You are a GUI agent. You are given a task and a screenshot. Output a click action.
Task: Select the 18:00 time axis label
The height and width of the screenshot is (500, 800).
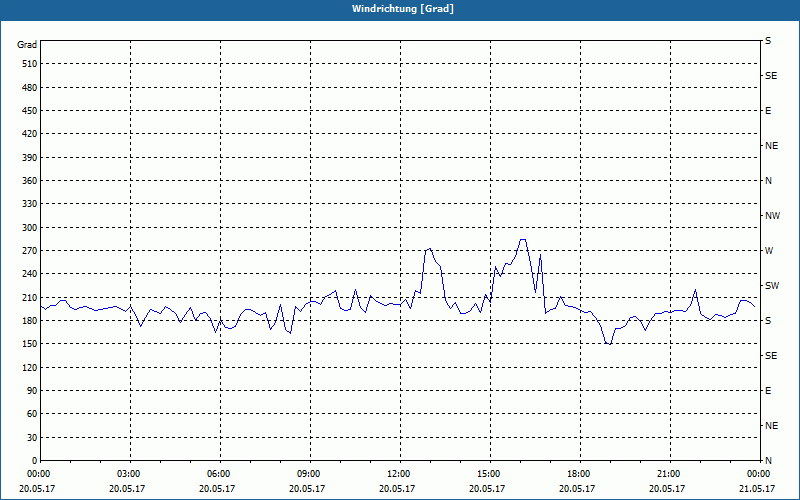(x=580, y=474)
